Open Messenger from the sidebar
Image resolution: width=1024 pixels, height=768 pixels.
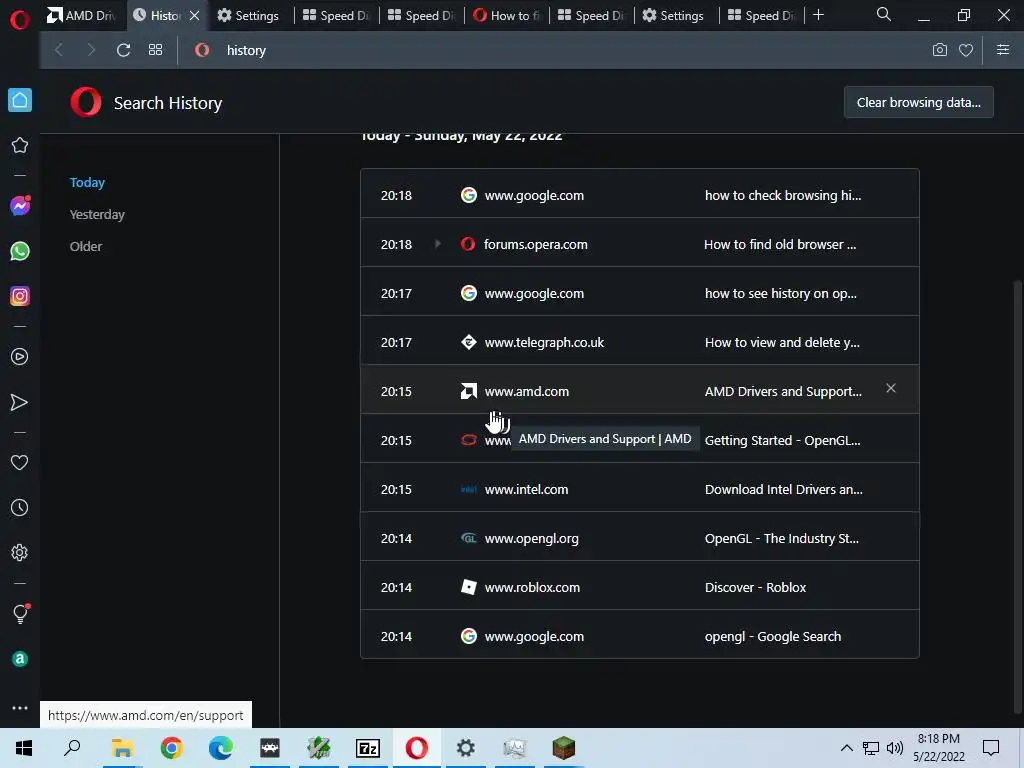tap(20, 206)
